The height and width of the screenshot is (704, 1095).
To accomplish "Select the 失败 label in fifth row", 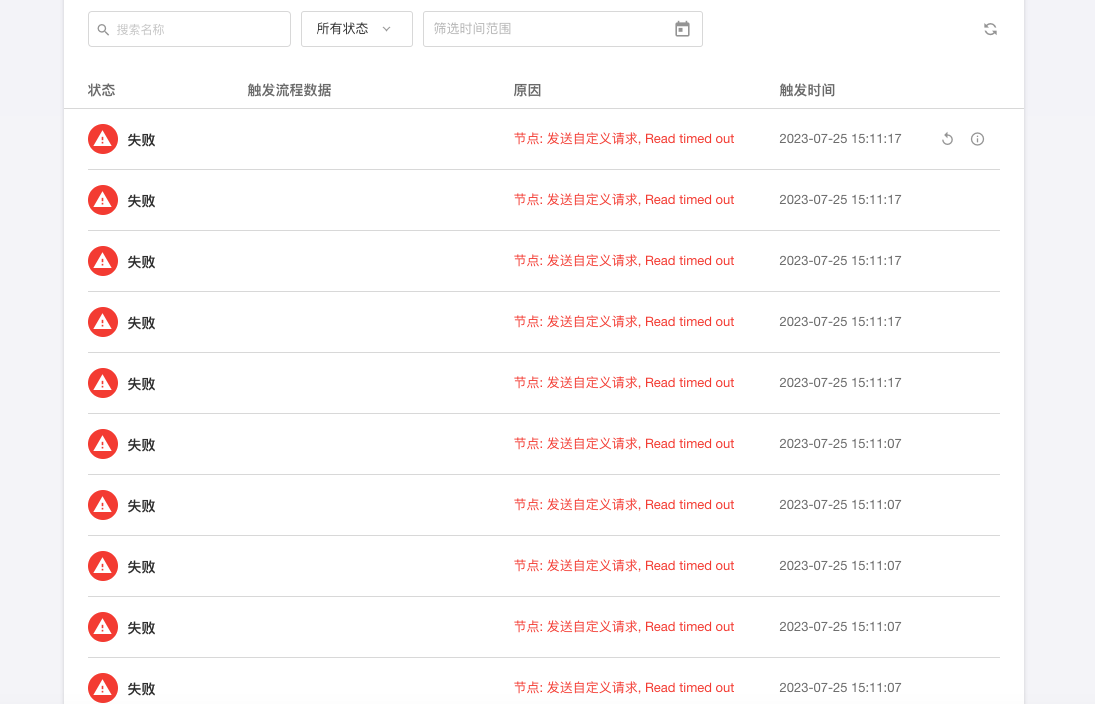I will point(141,384).
